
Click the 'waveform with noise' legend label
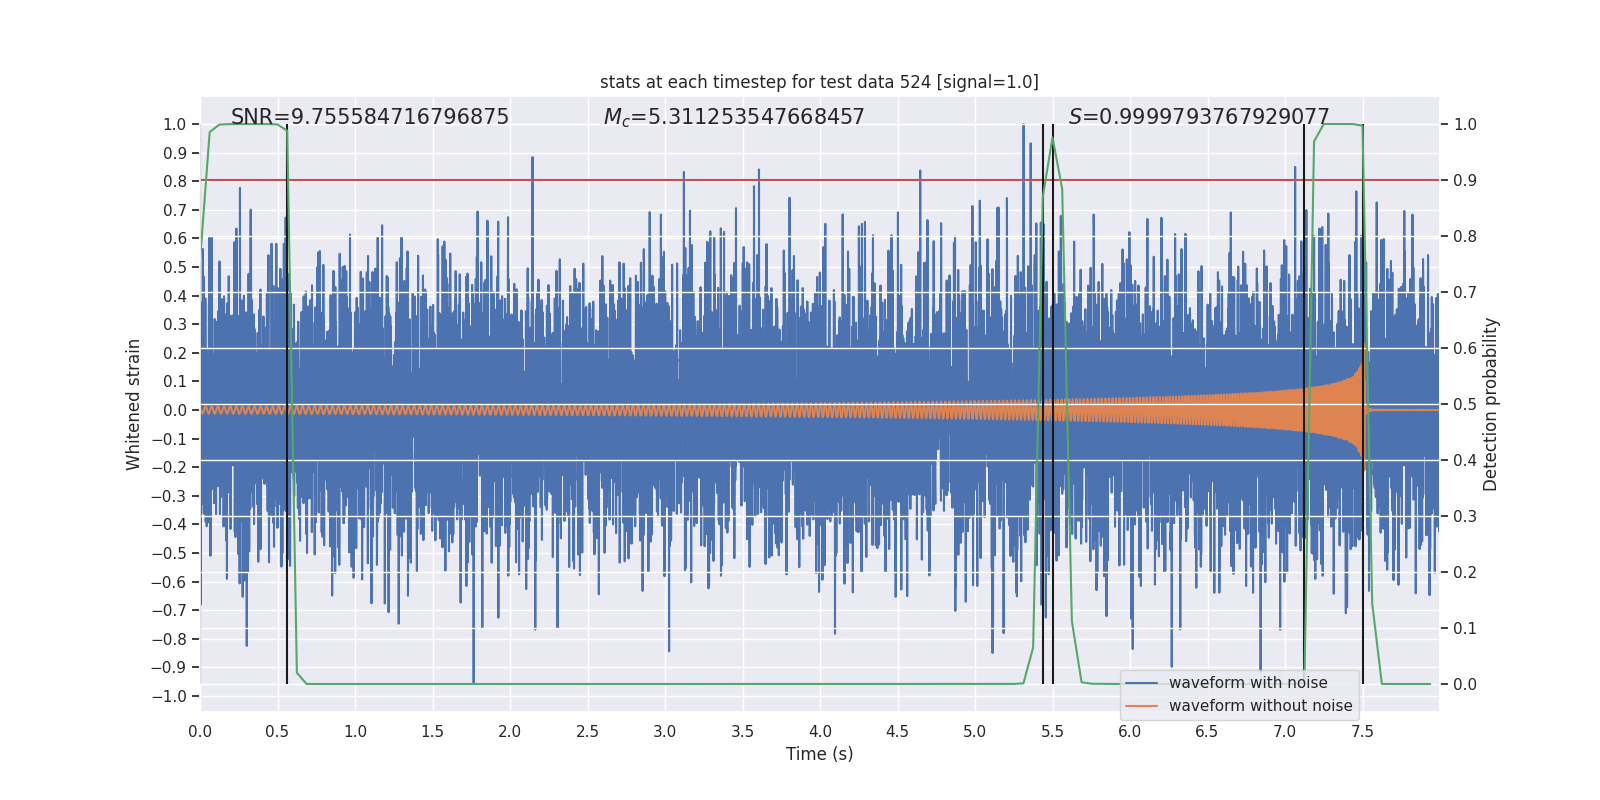pos(1248,683)
